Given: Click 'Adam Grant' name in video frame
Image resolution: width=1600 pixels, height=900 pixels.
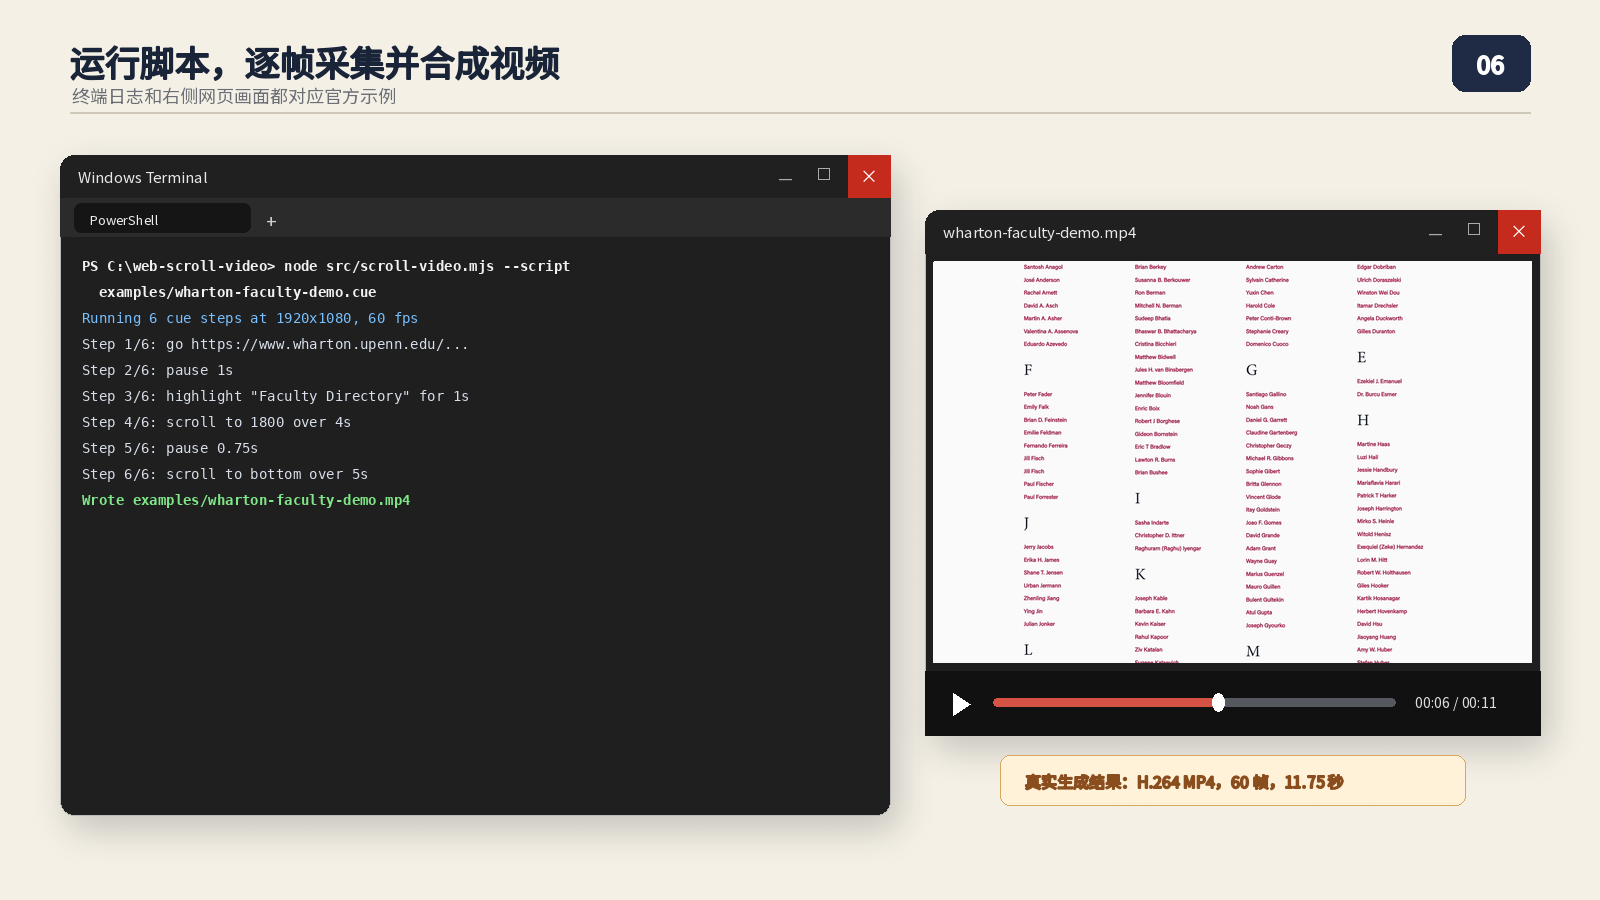Looking at the screenshot, I should click(x=1261, y=548).
